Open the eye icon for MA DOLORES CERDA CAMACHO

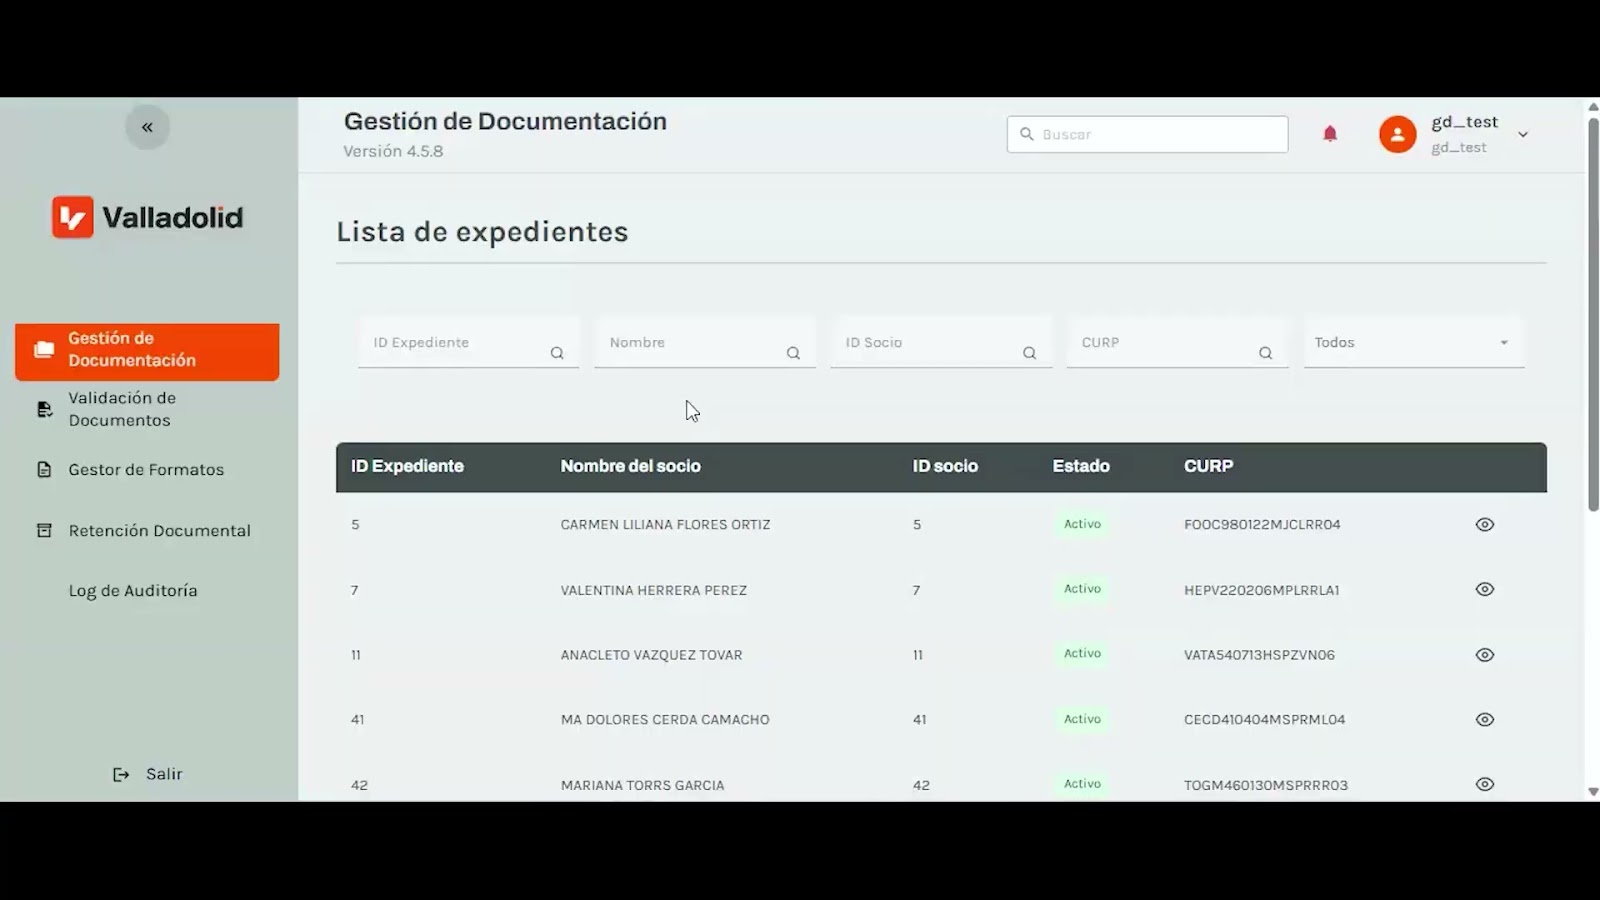coord(1484,718)
